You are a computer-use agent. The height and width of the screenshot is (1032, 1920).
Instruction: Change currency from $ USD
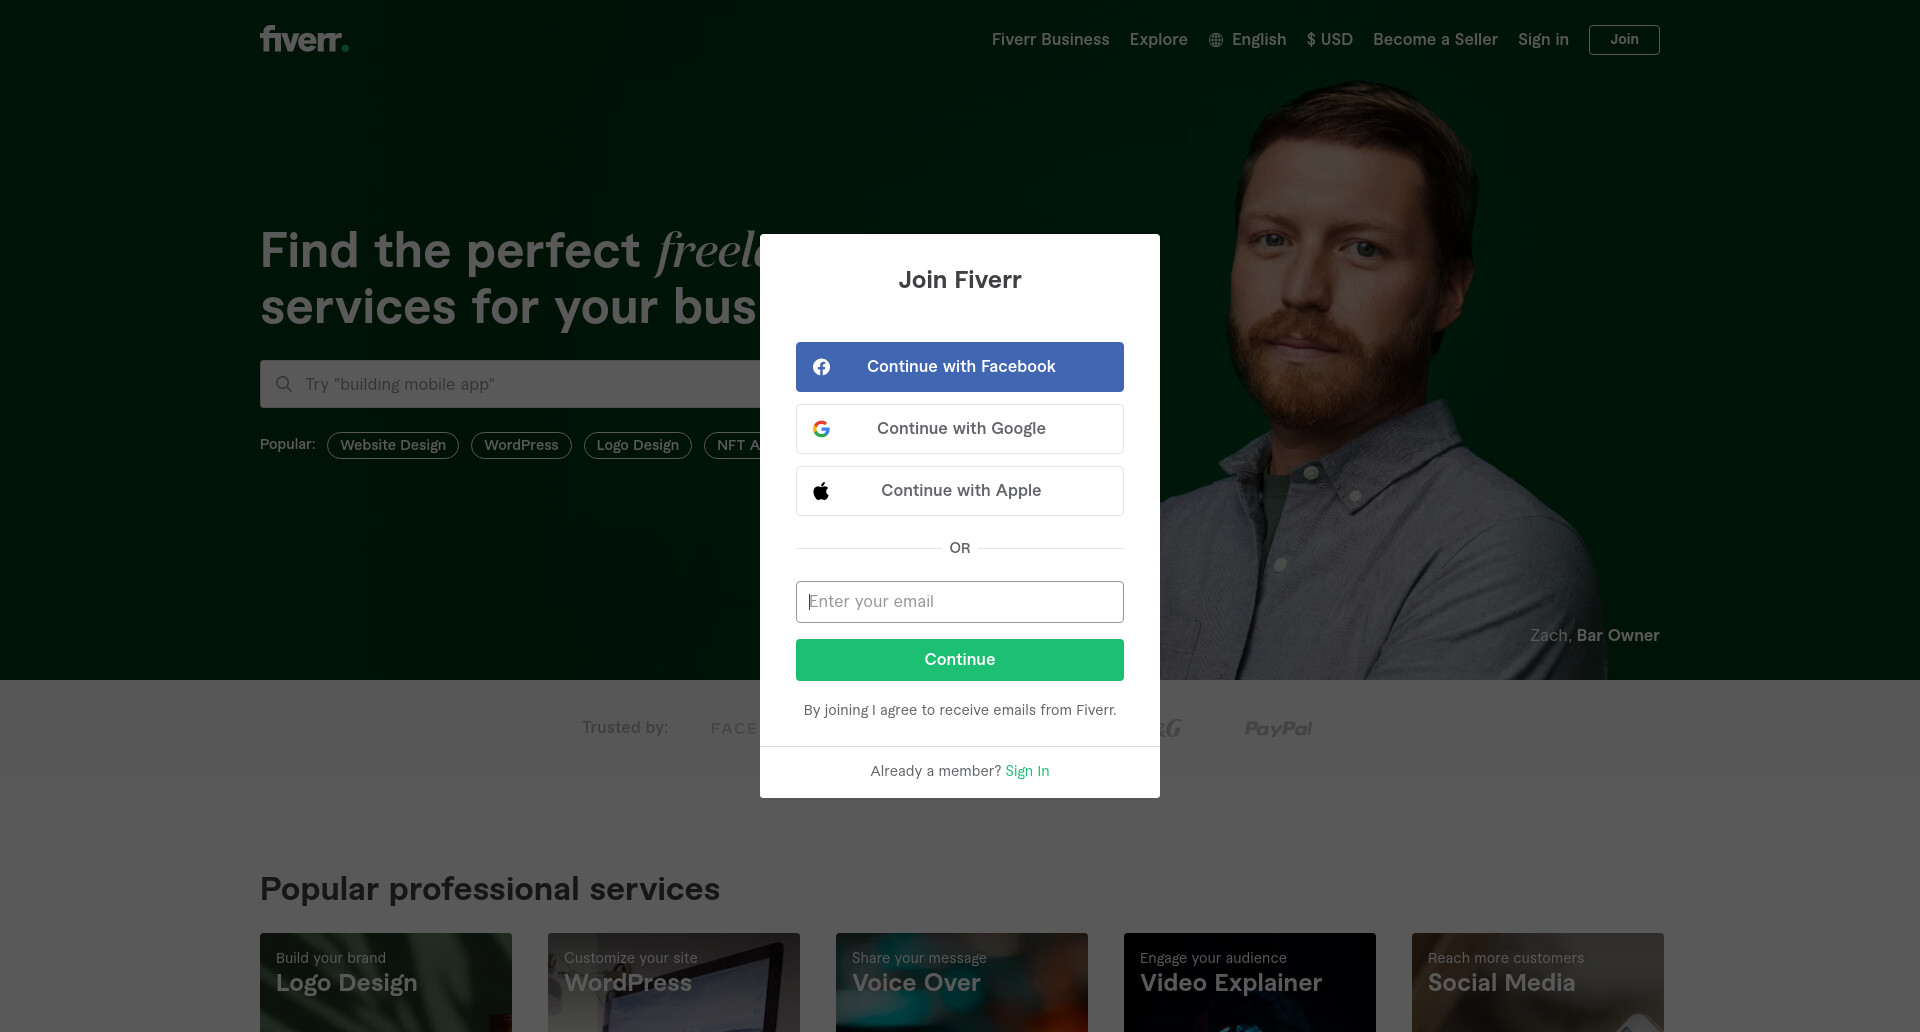(x=1329, y=39)
